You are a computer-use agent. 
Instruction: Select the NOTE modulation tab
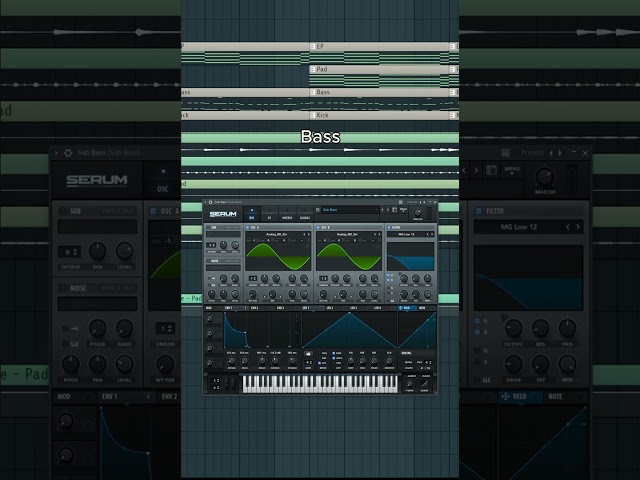(422, 308)
